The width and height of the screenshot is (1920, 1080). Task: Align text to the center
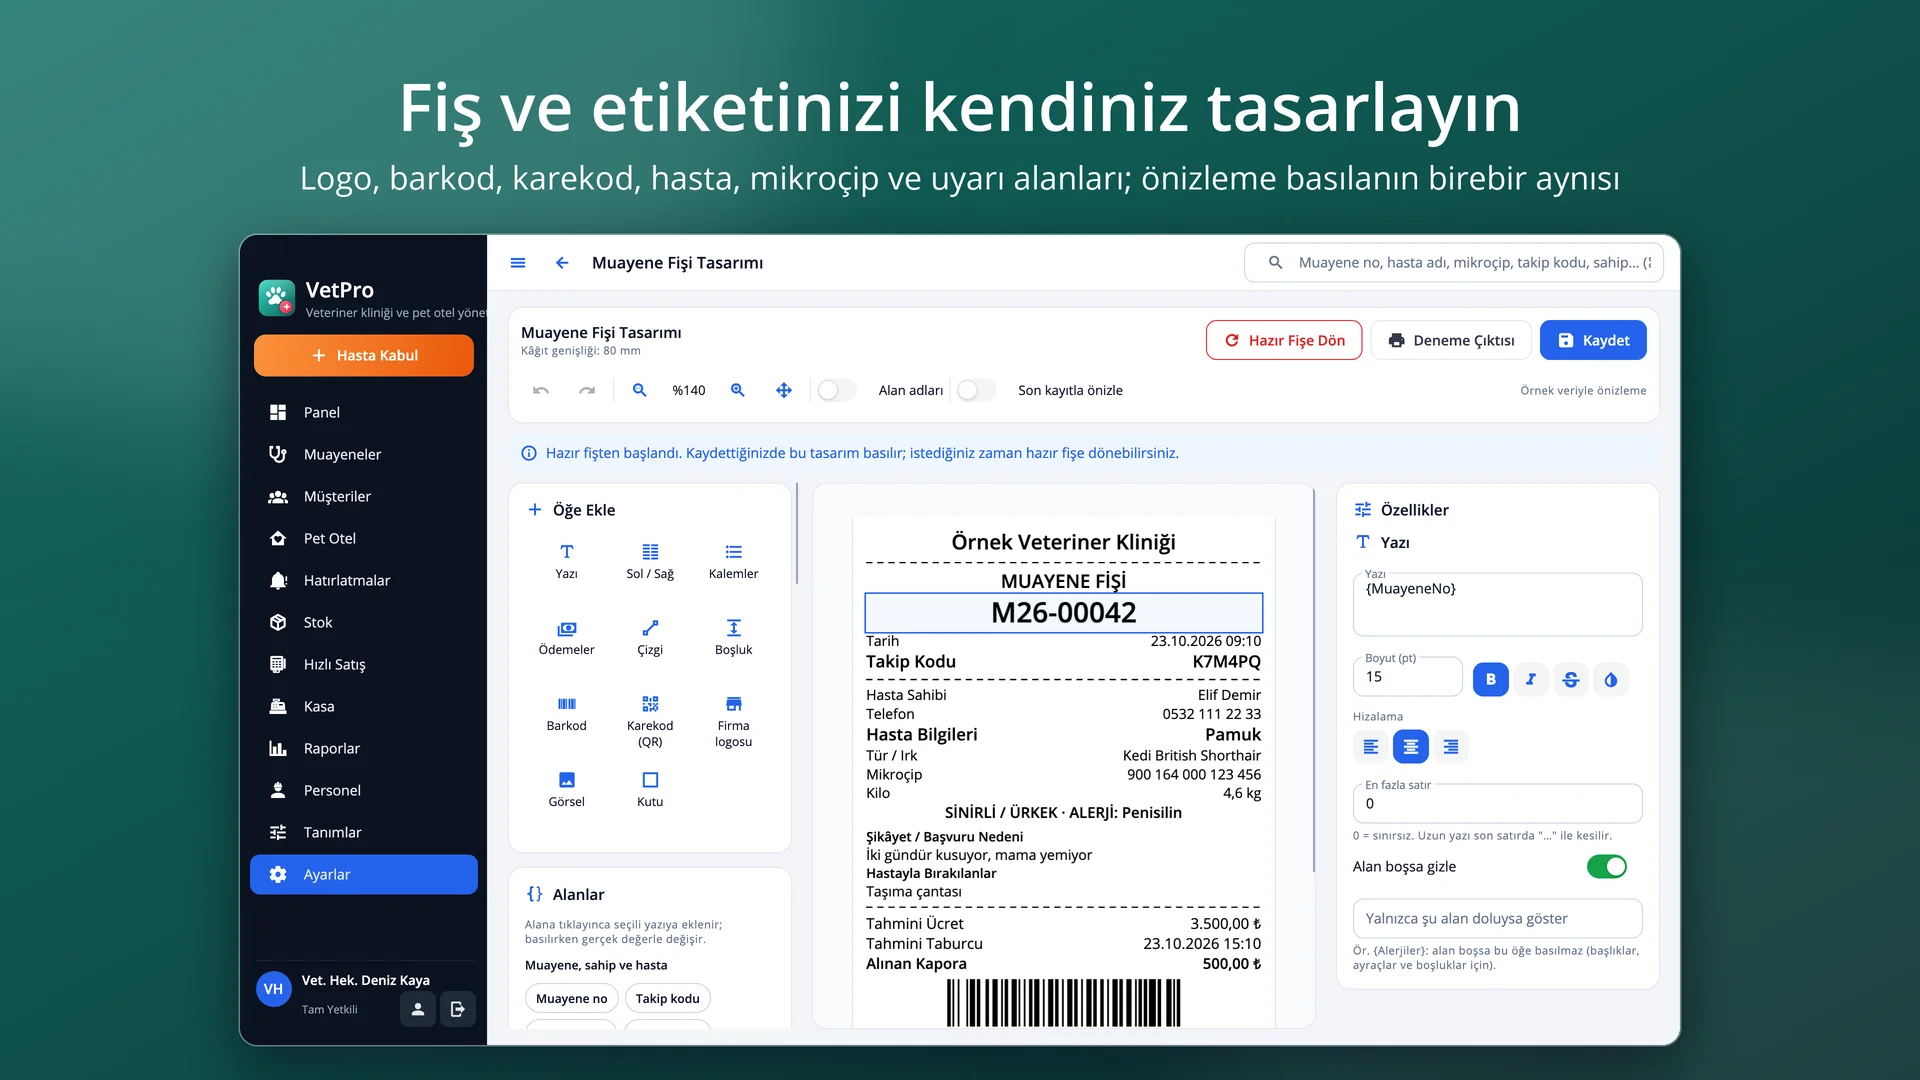[x=1410, y=746]
